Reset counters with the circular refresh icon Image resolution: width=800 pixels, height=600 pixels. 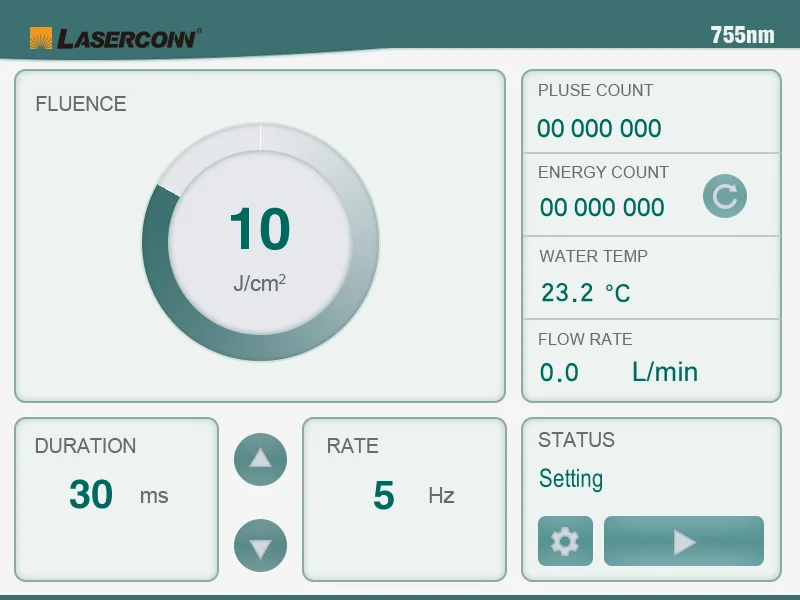tap(724, 196)
